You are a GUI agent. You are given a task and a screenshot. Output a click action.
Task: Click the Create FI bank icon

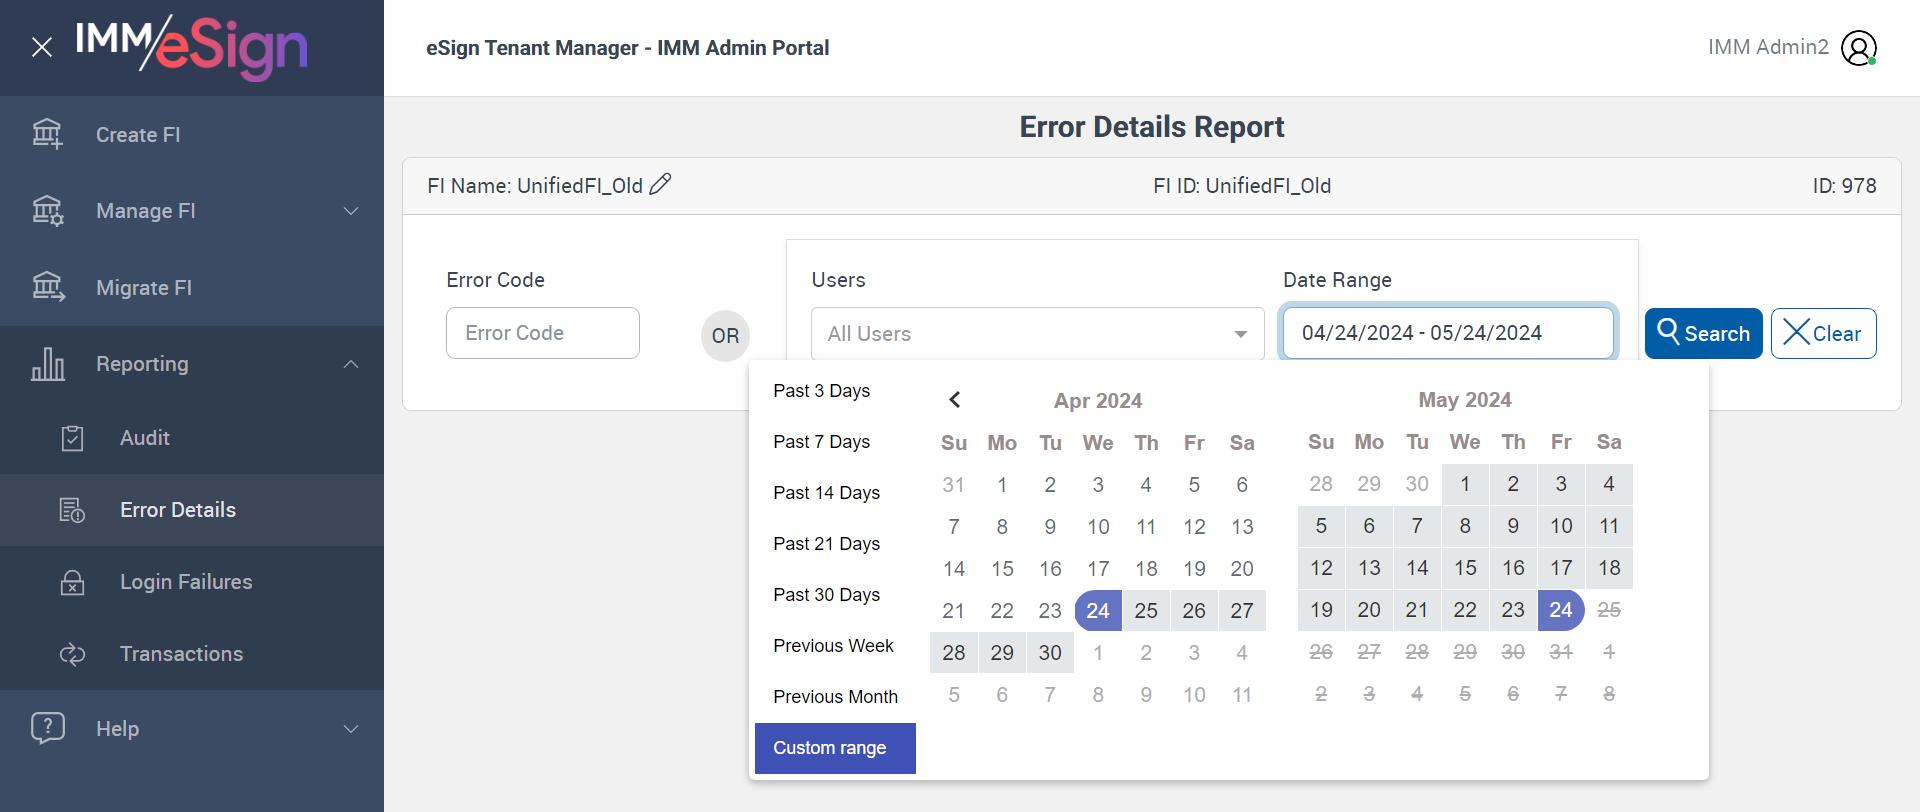click(47, 134)
